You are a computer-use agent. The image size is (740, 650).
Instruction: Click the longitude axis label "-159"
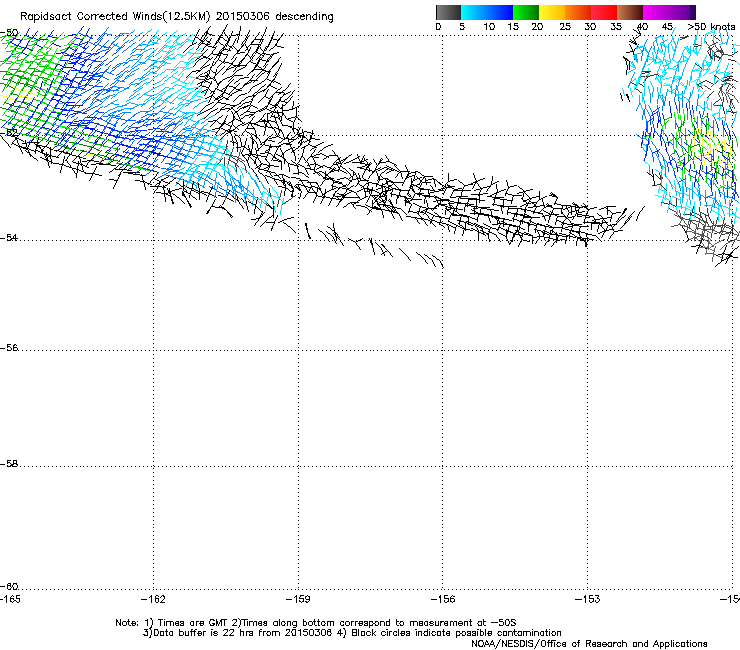click(298, 599)
